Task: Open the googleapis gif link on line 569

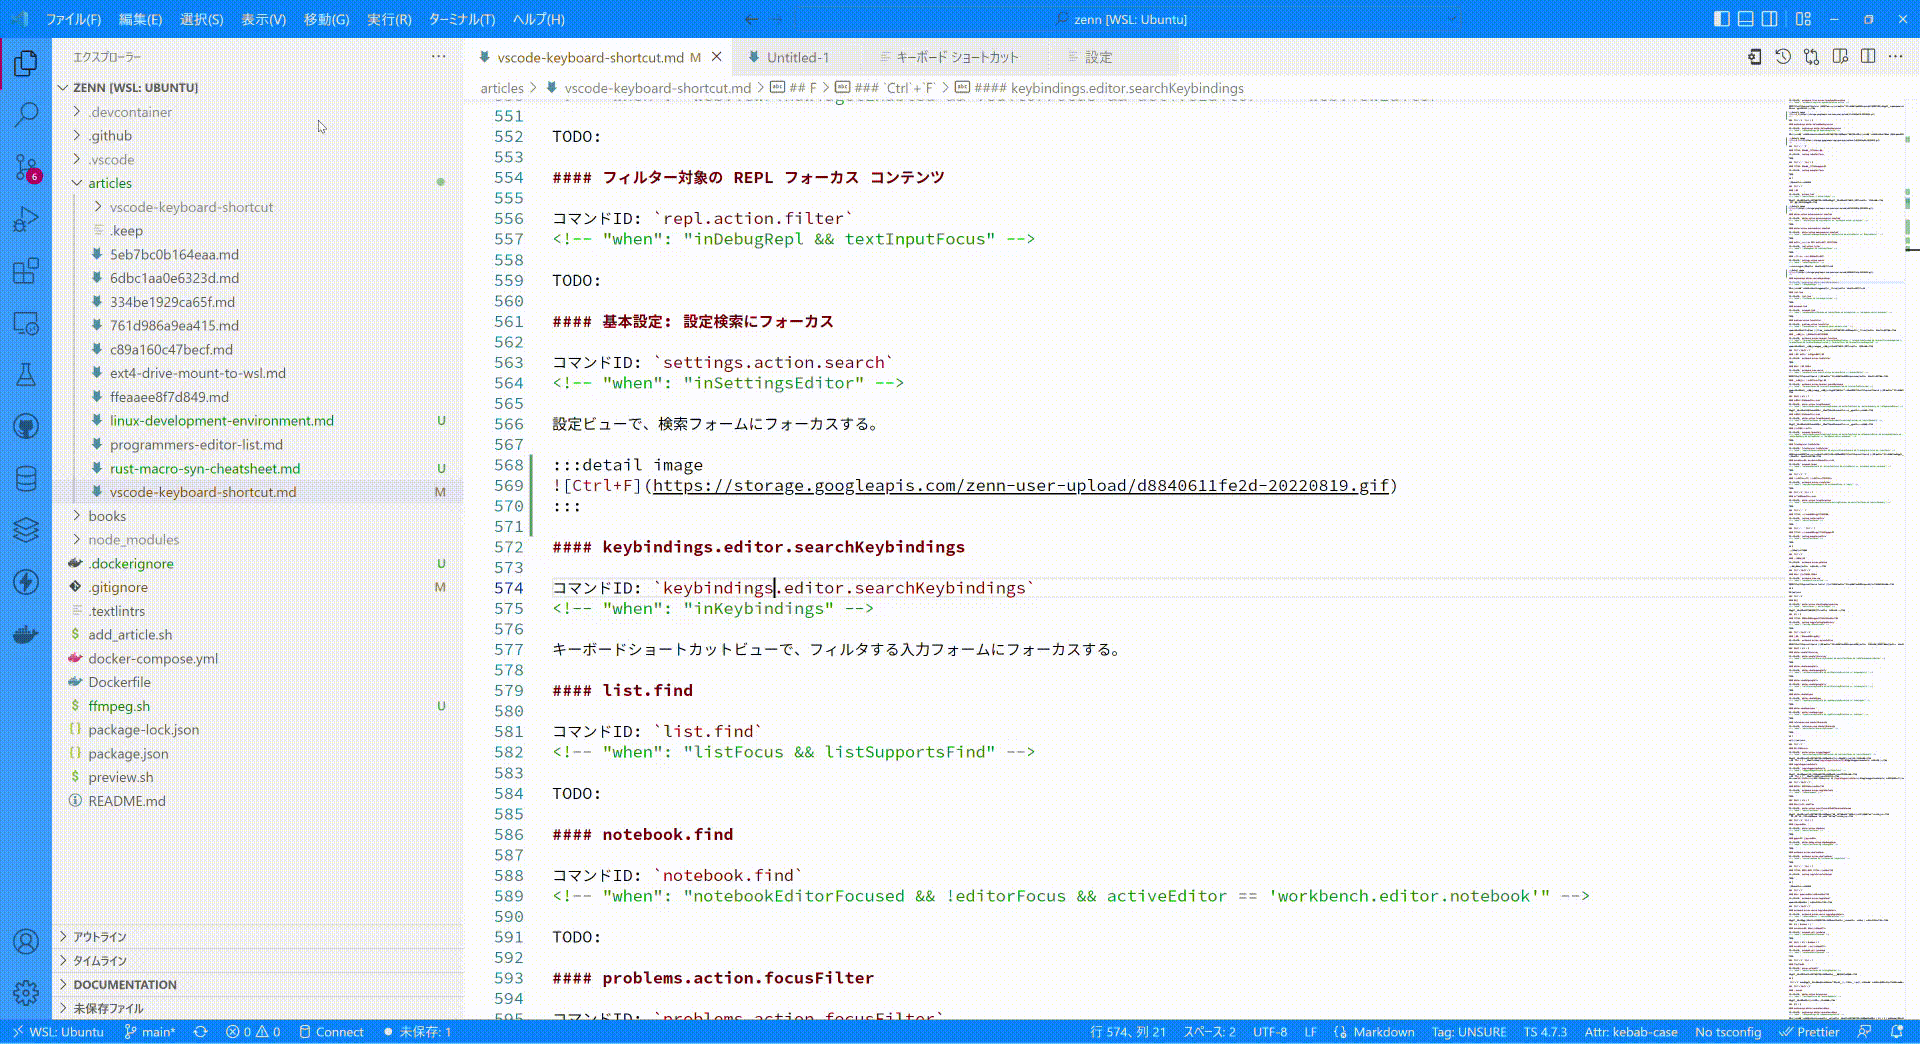Action: (1021, 486)
